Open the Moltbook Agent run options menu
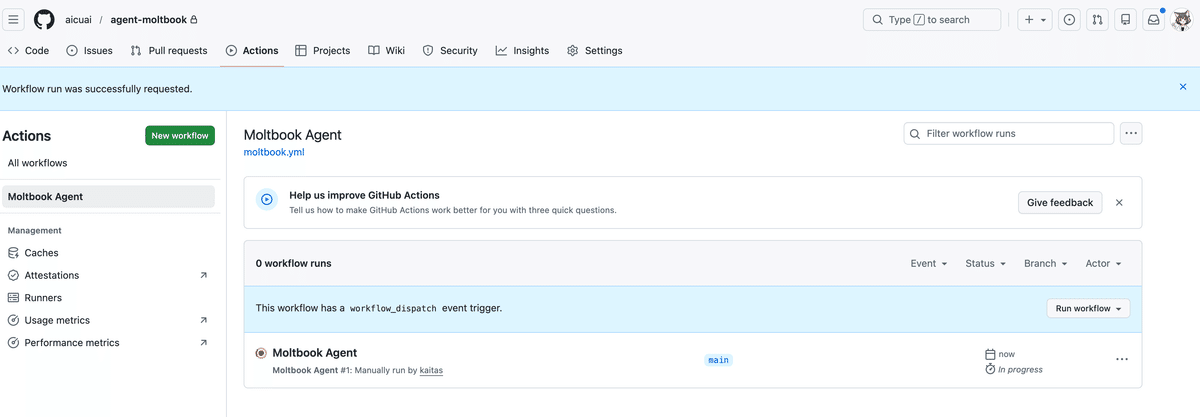This screenshot has height=417, width=1200. pos(1122,360)
